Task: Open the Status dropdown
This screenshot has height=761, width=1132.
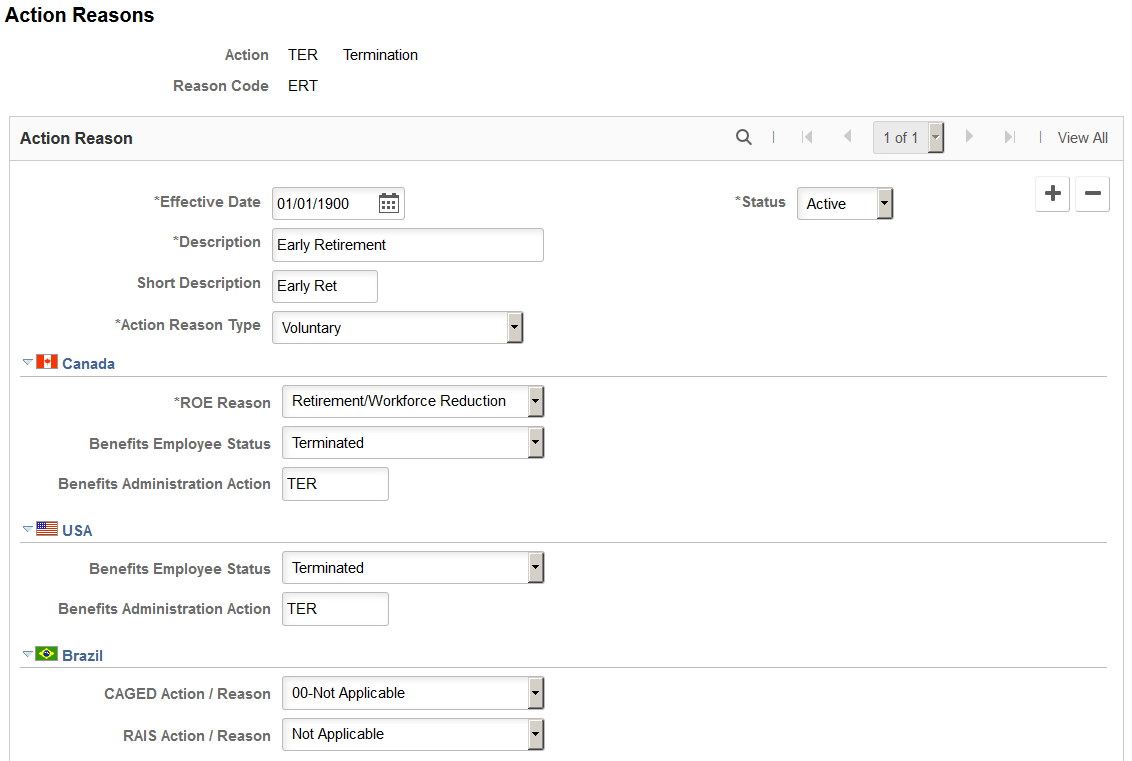Action: point(845,204)
